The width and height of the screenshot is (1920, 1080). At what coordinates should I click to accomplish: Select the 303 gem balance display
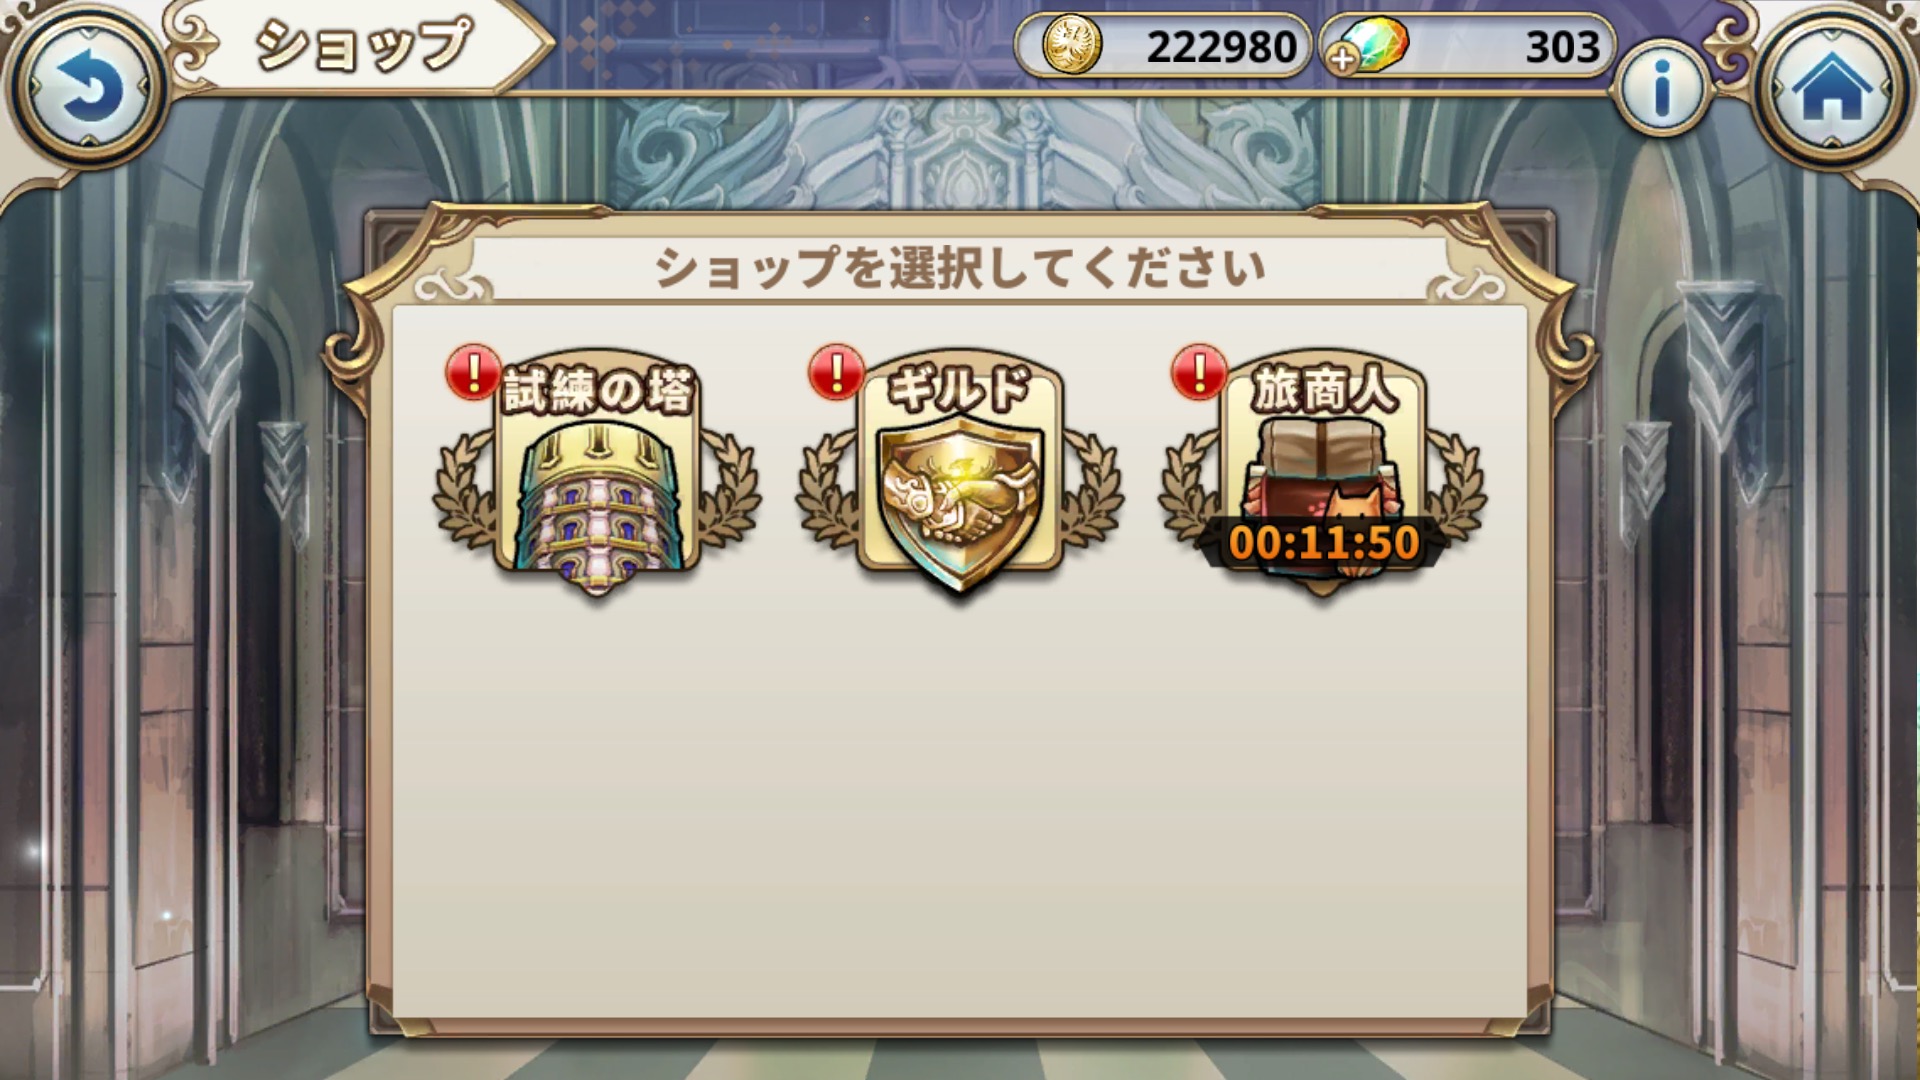pos(1468,46)
